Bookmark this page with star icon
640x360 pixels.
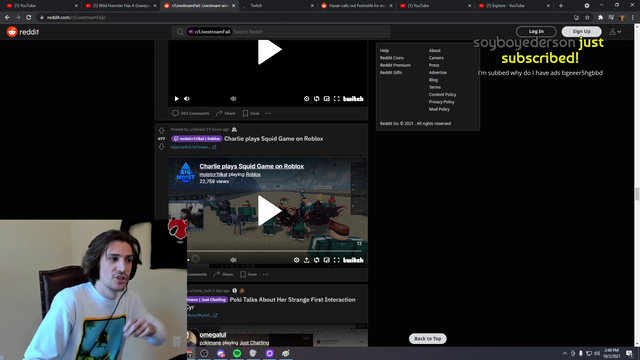pyautogui.click(x=587, y=18)
